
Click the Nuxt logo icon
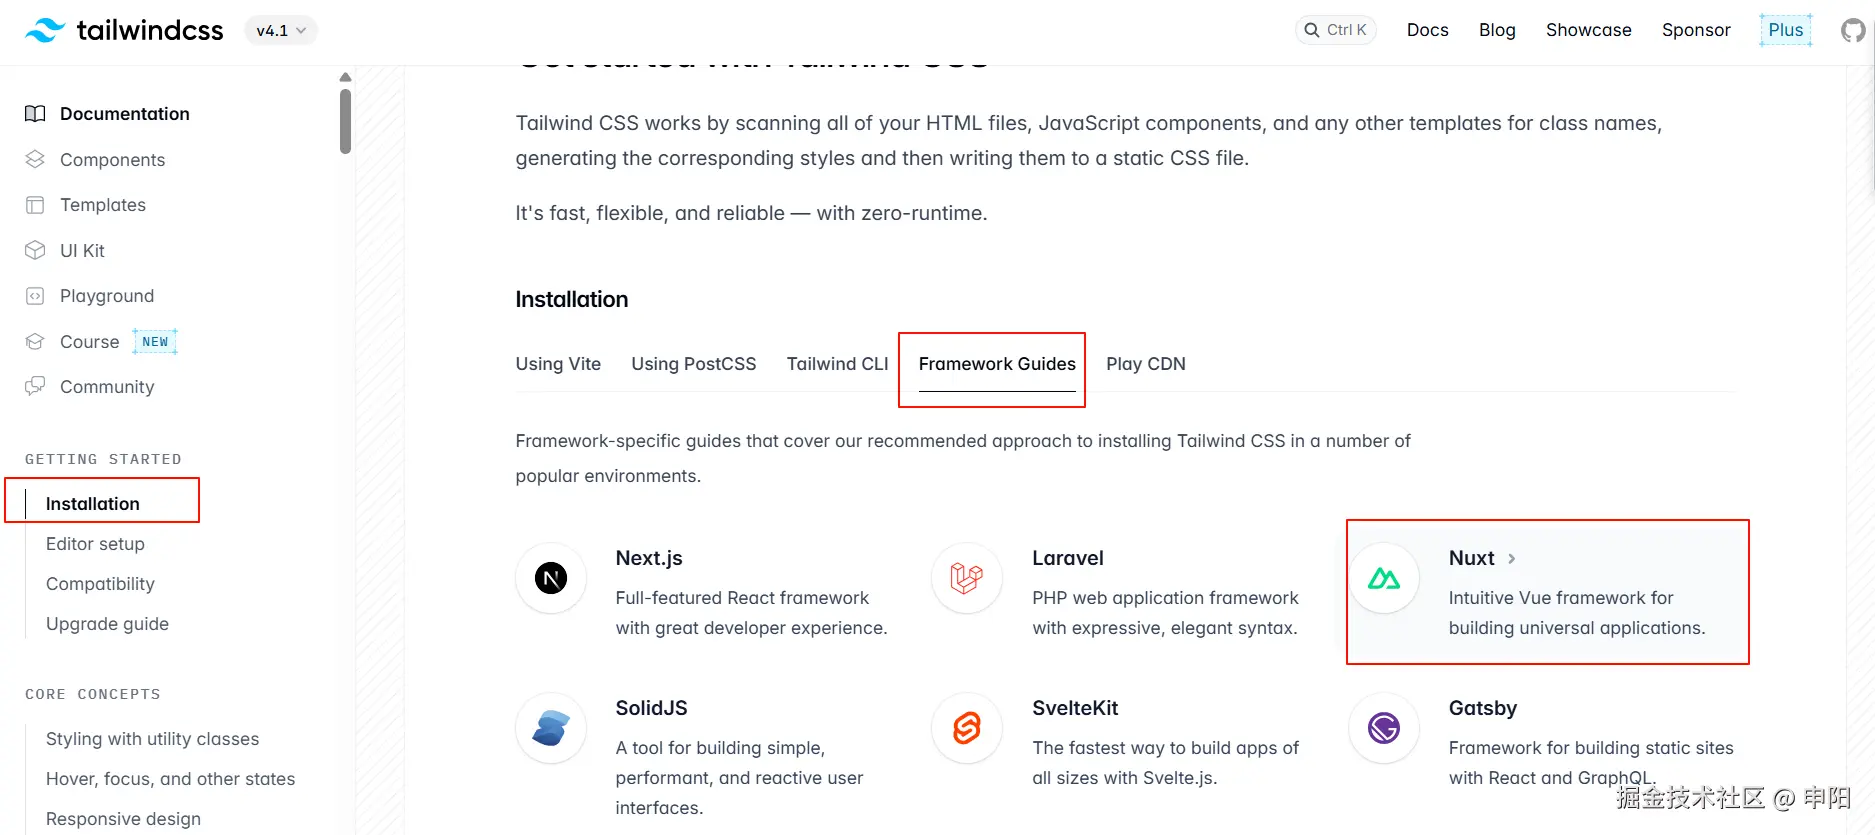pos(1384,578)
